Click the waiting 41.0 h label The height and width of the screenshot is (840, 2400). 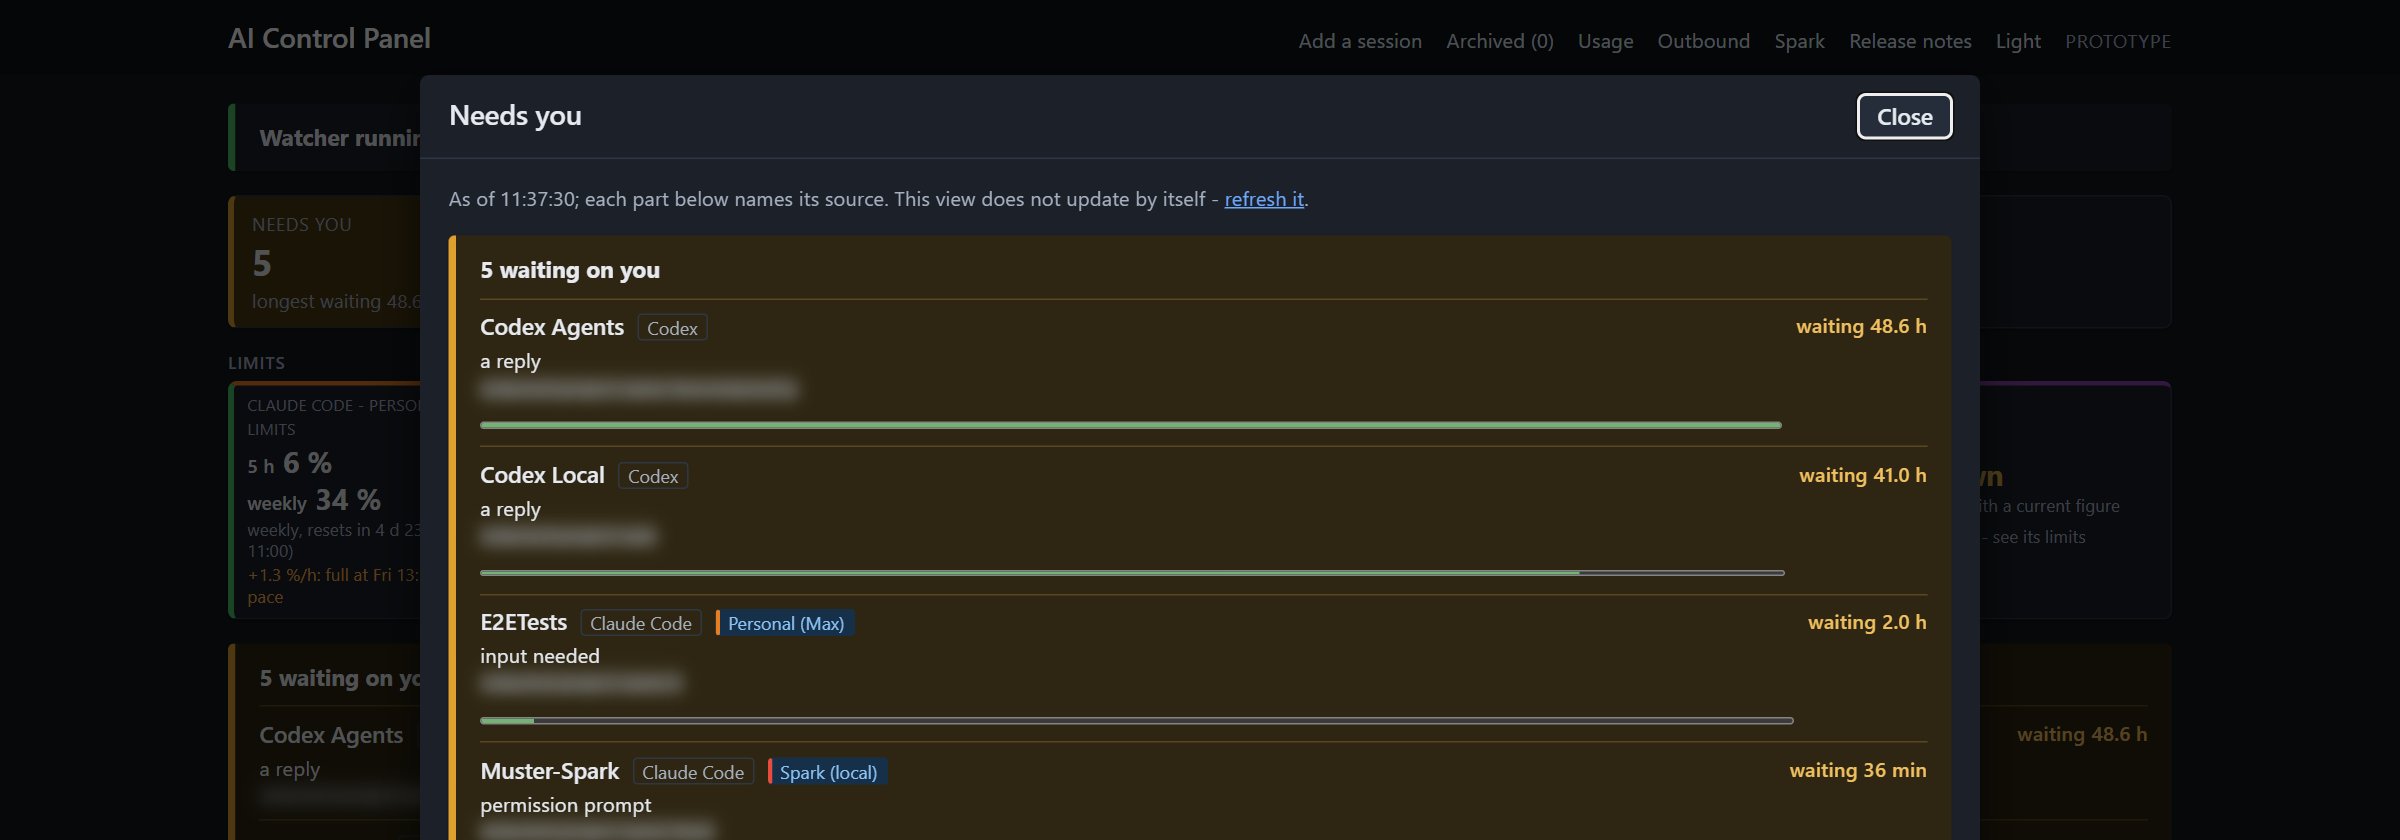click(x=1863, y=475)
